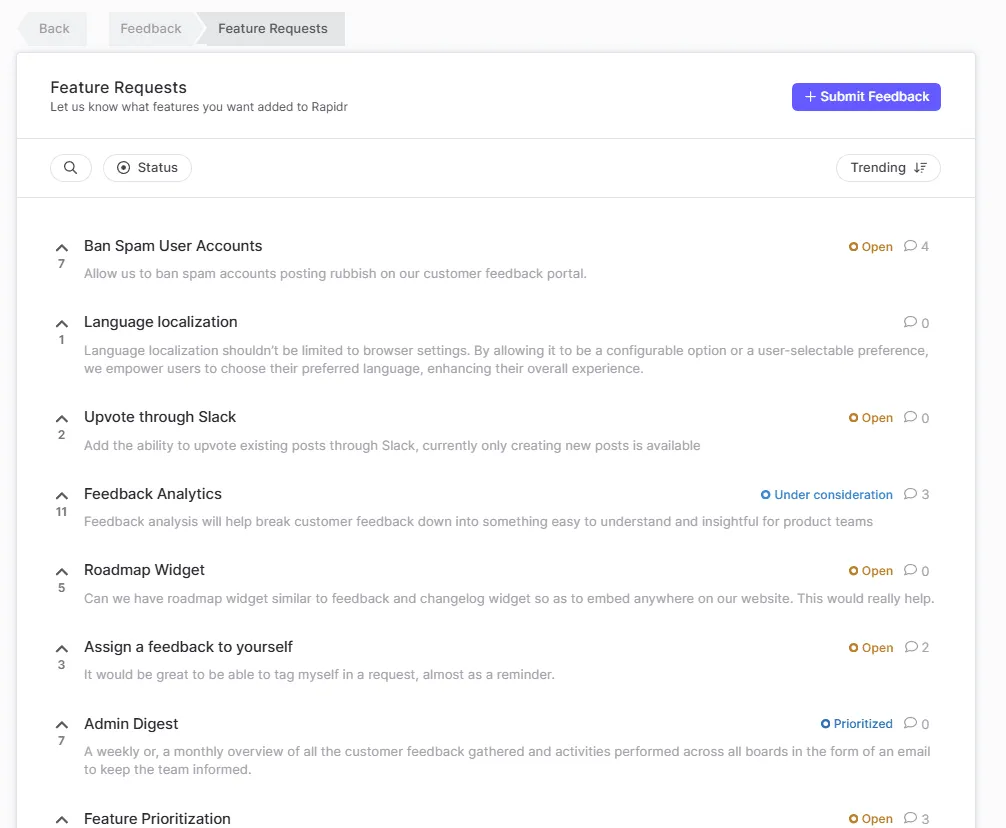The width and height of the screenshot is (1006, 828).
Task: Go to the Feedback breadcrumb
Action: (x=151, y=29)
